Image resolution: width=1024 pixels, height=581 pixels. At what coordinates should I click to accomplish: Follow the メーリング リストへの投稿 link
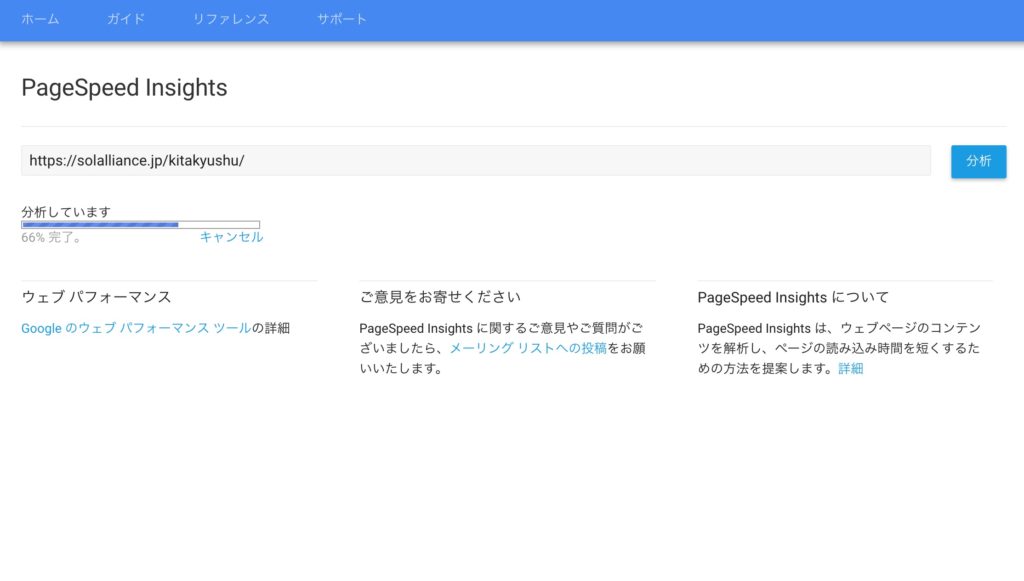pos(528,348)
